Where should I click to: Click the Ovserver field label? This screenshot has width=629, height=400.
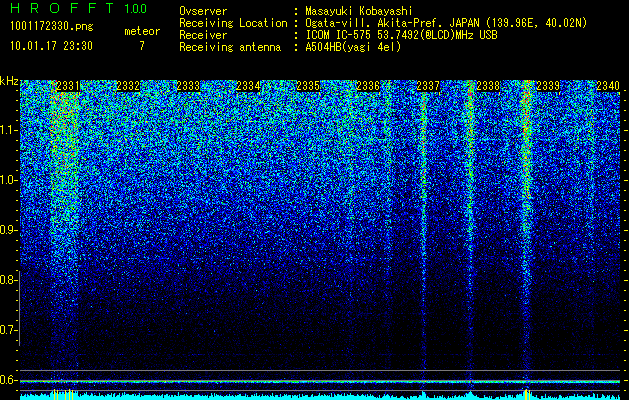click(203, 12)
